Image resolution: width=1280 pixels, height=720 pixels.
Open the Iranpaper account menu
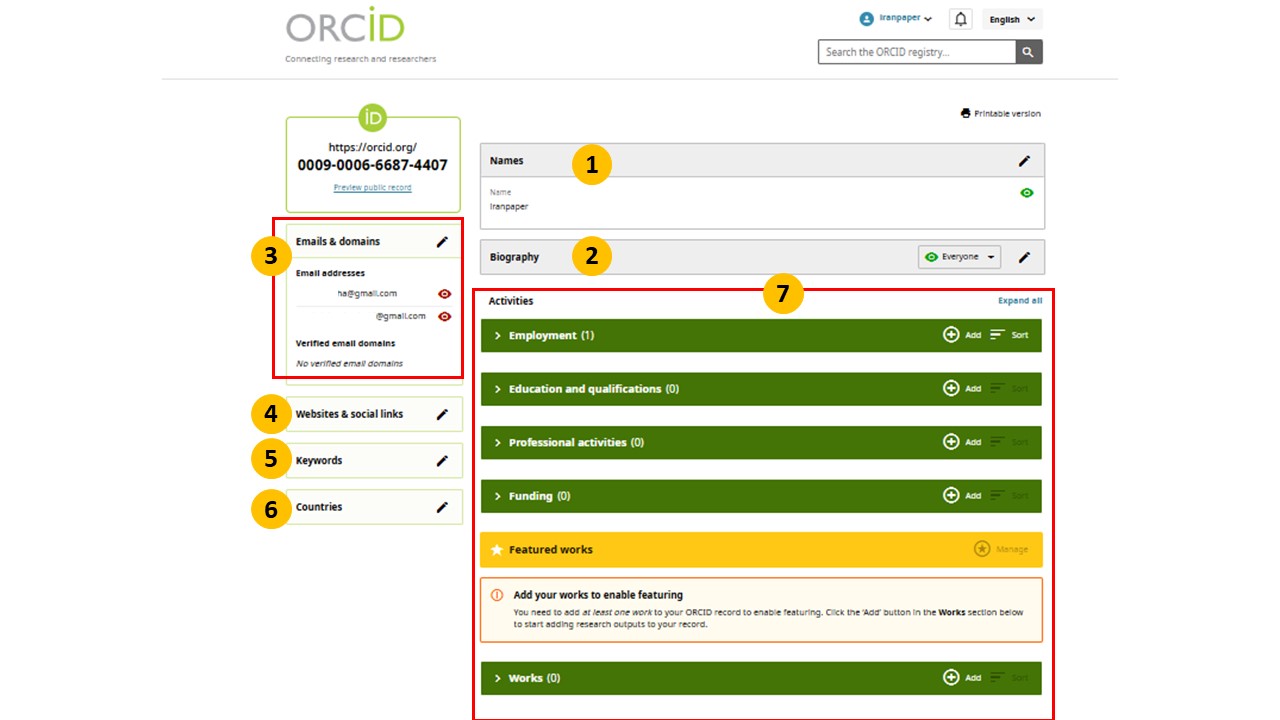(896, 18)
